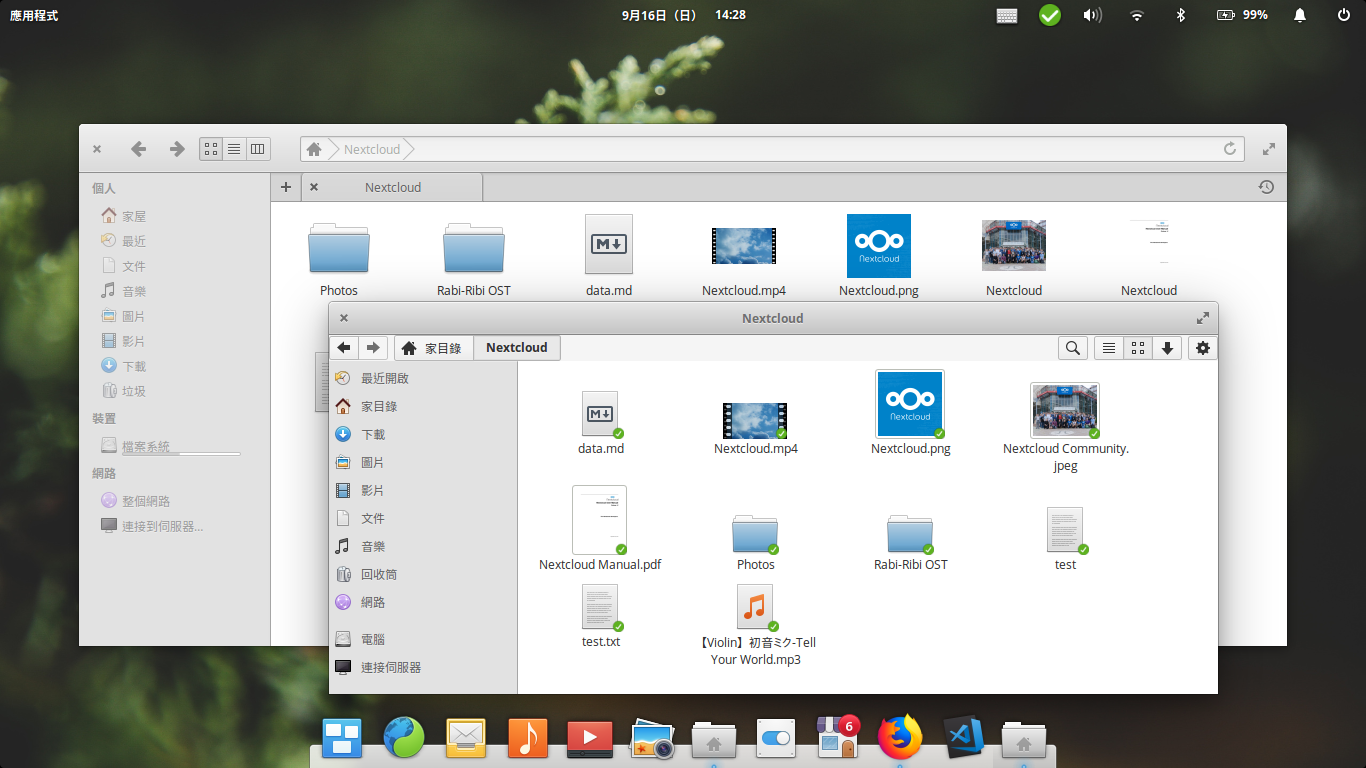
Task: Open the gear settings menu in the toolbar
Action: point(1202,348)
